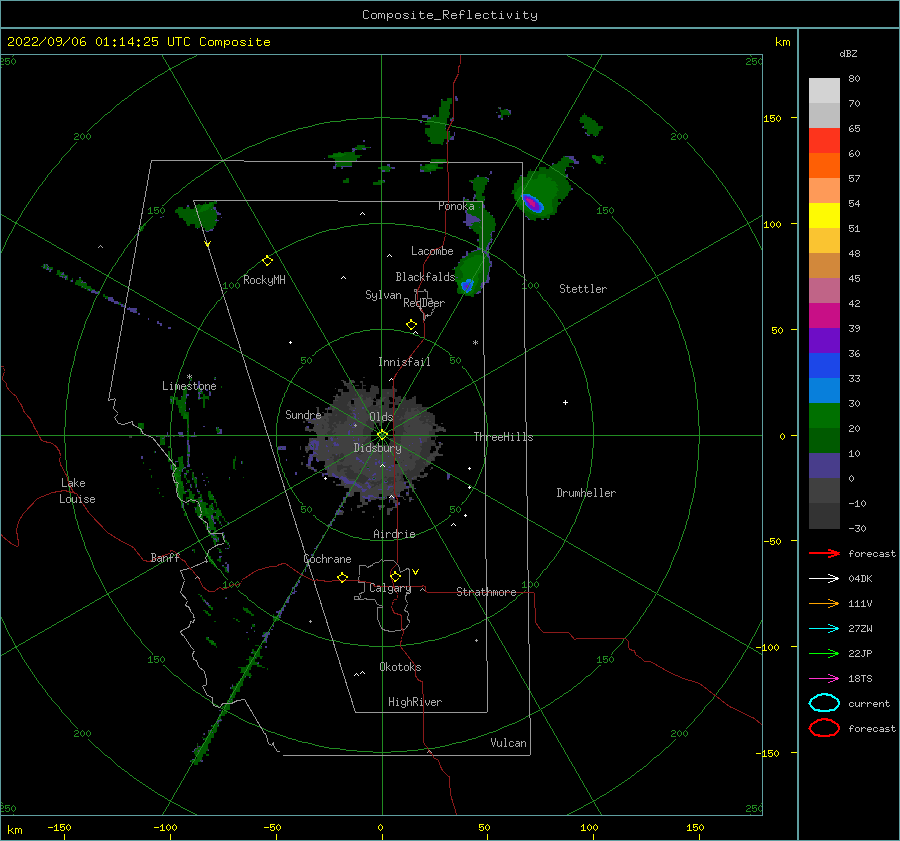The image size is (900, 841).
Task: Click the HighRiver label
Action: click(415, 702)
